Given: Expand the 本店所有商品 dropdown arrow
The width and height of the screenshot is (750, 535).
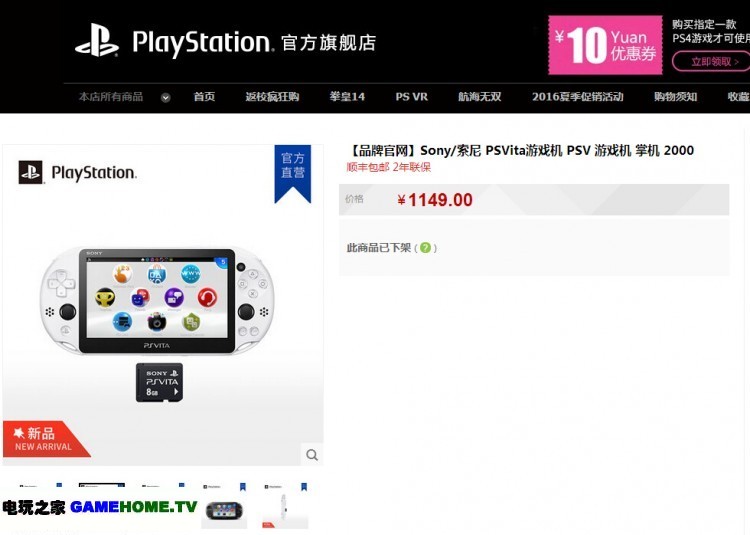Looking at the screenshot, I should pyautogui.click(x=165, y=98).
